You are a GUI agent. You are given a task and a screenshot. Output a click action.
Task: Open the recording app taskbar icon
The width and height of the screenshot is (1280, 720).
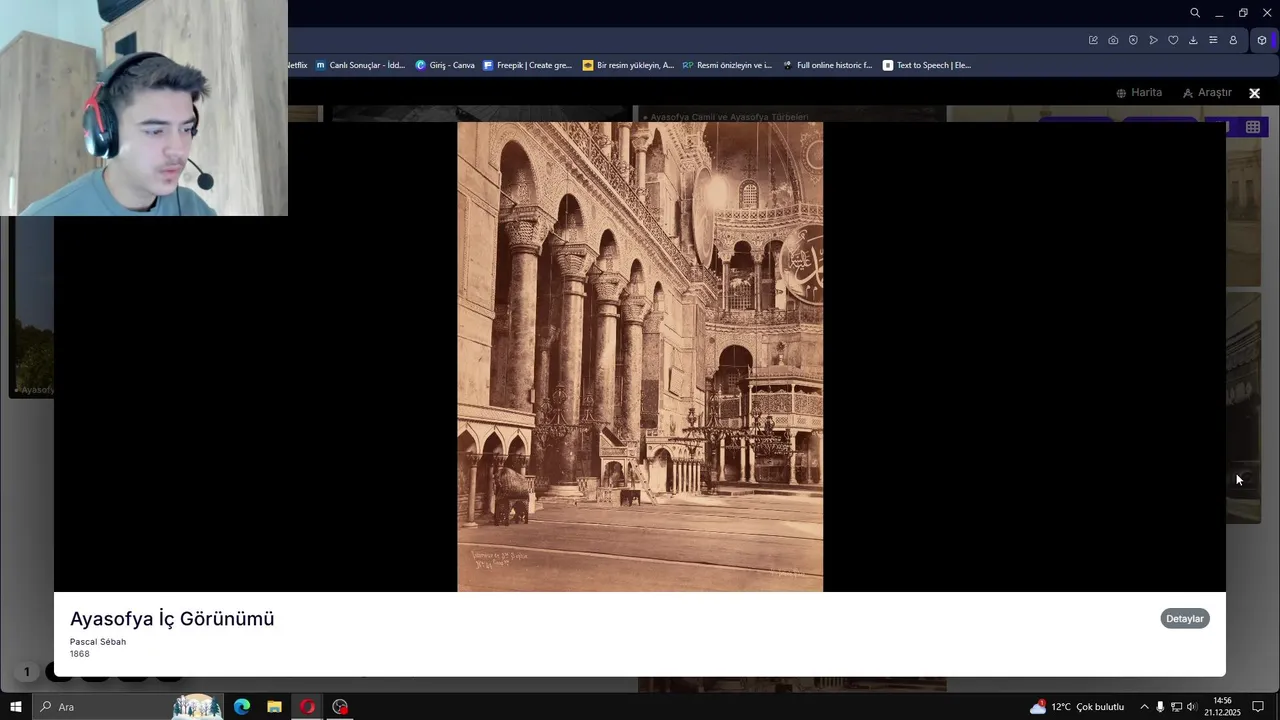[x=340, y=707]
